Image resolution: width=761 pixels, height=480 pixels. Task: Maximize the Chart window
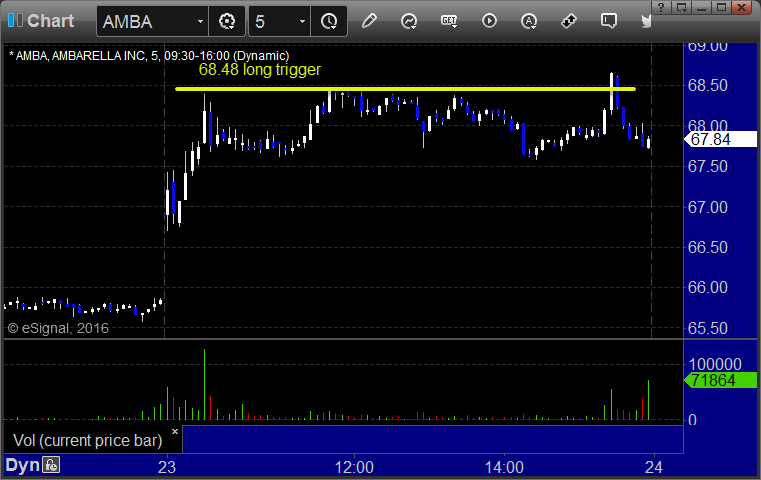(721, 7)
